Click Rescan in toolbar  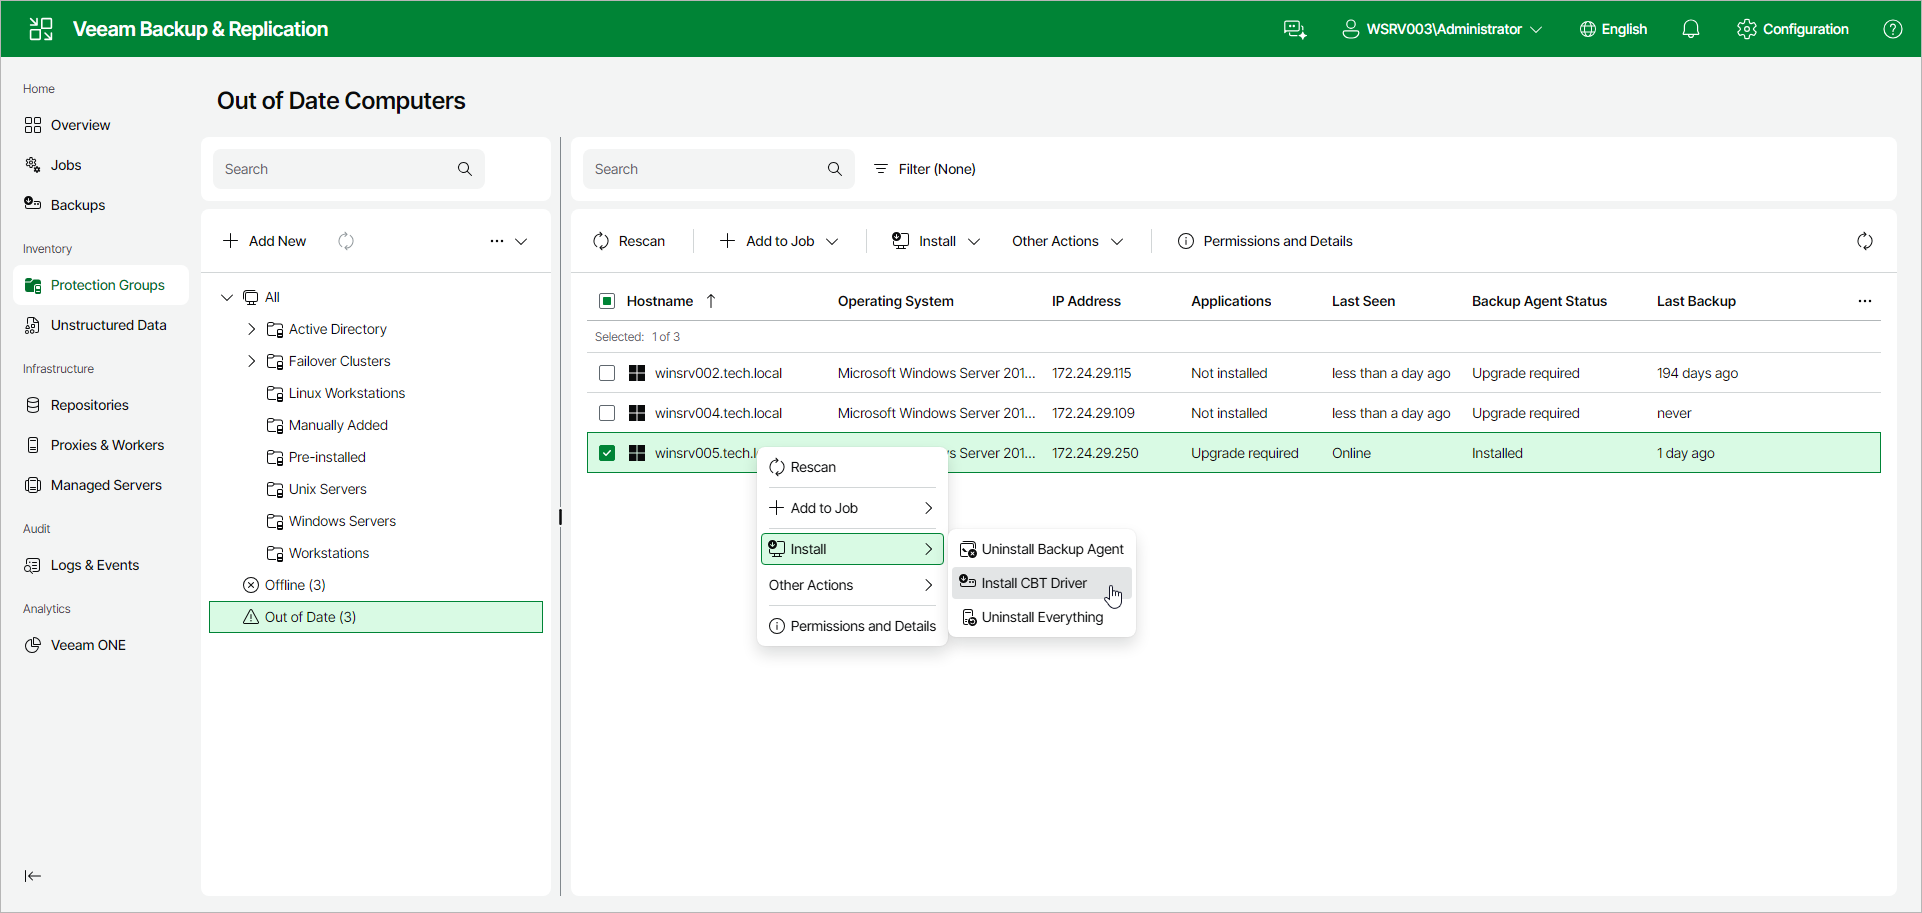(x=629, y=241)
